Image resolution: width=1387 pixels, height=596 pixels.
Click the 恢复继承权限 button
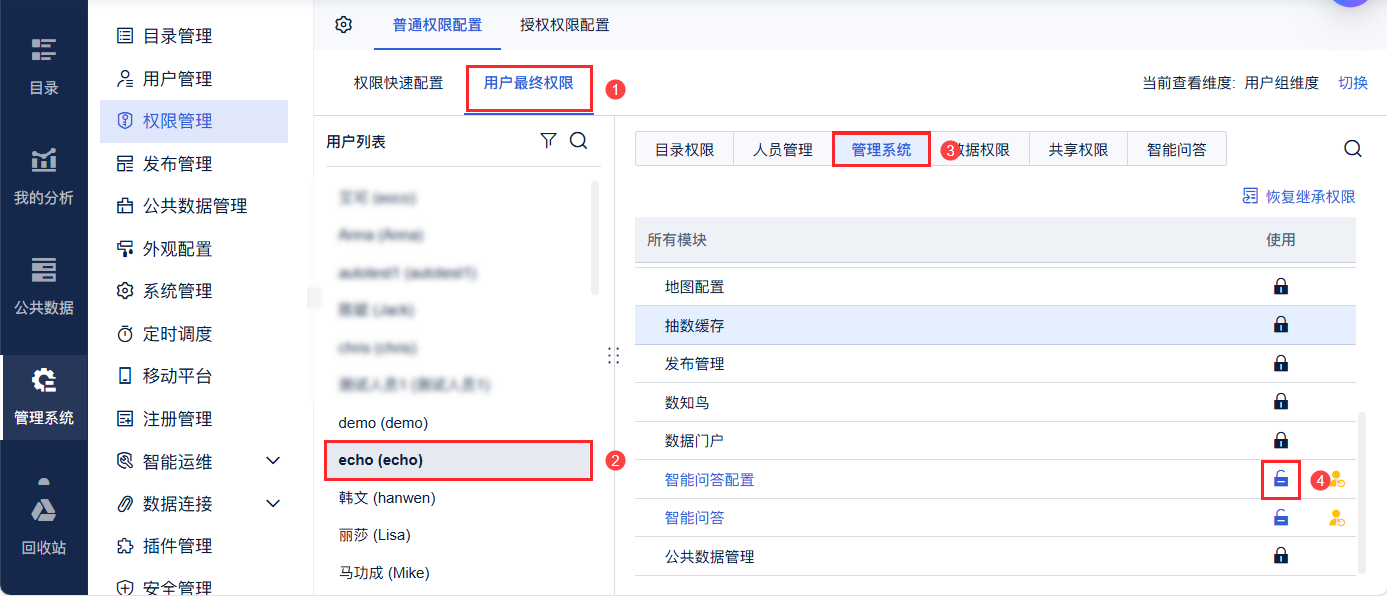coord(1299,197)
